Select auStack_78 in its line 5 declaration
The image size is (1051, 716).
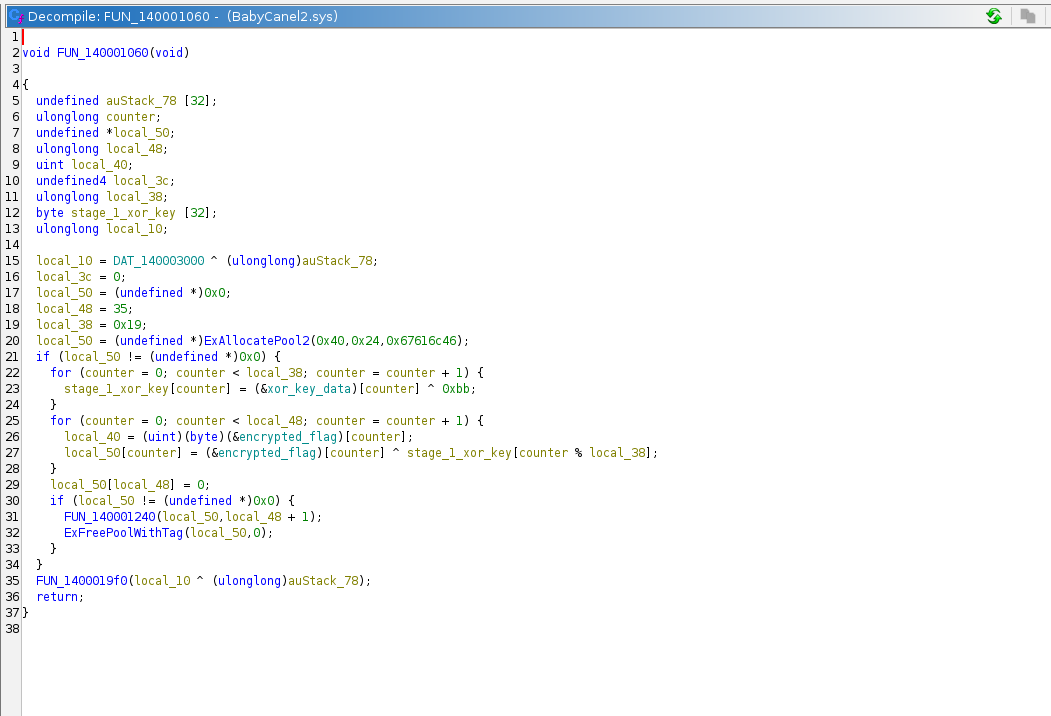(x=141, y=101)
